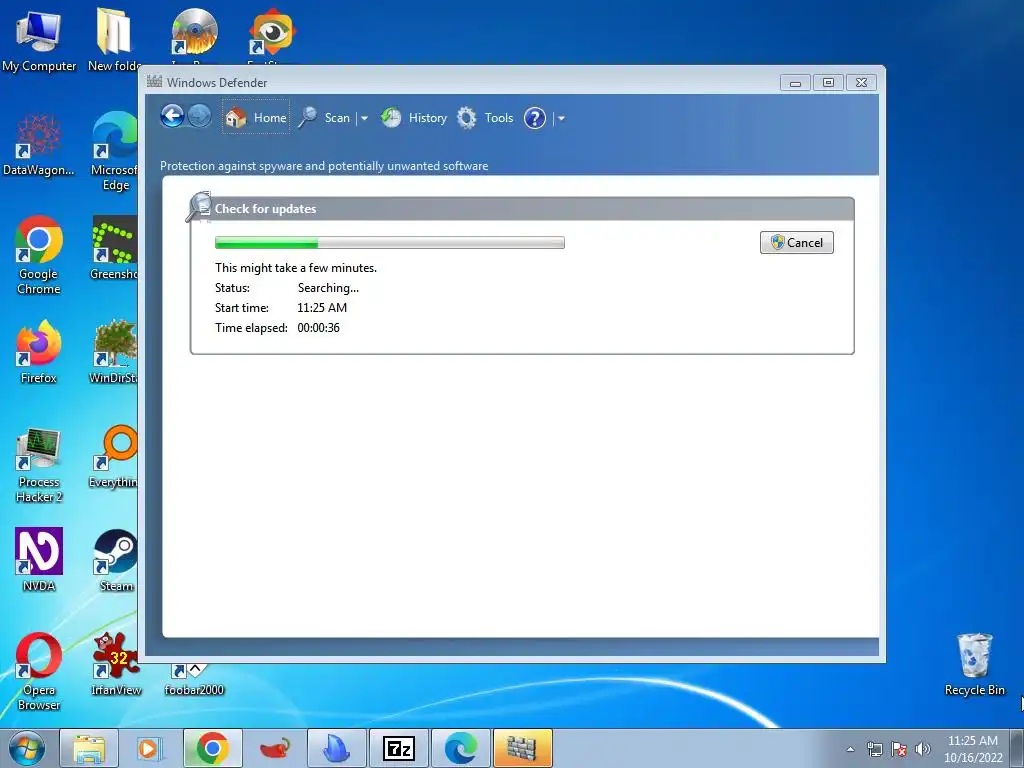This screenshot has height=768, width=1024.
Task: Select the Firefox desktop shortcut
Action: pos(39,352)
